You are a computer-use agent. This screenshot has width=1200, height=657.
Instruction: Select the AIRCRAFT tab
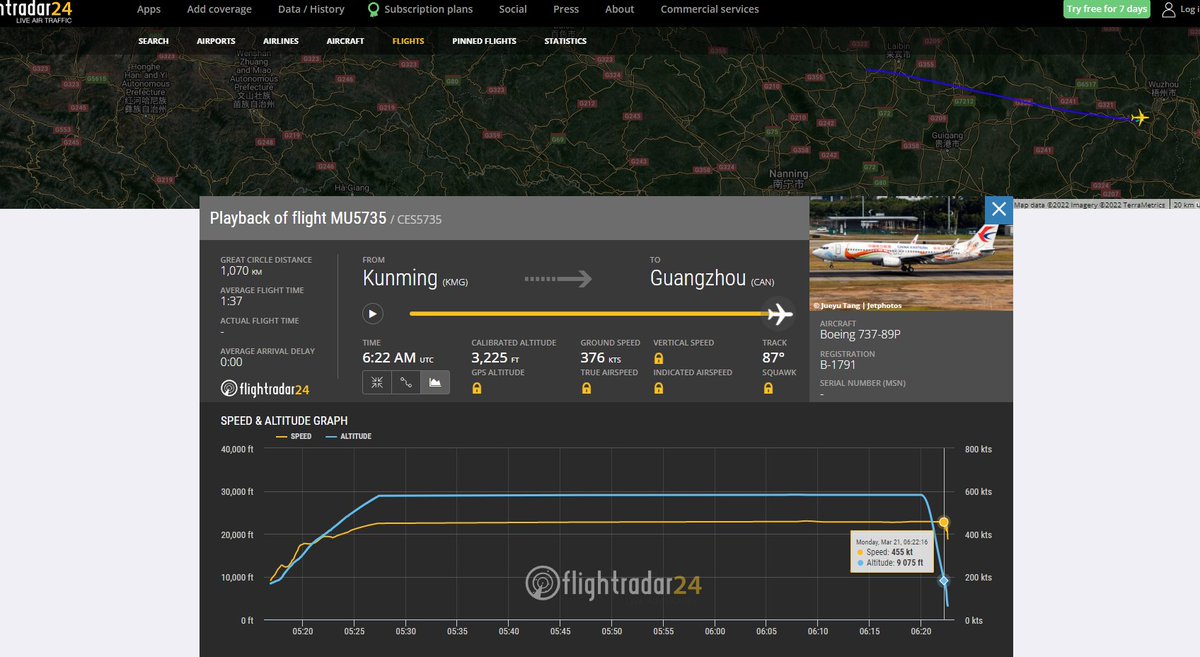[345, 41]
